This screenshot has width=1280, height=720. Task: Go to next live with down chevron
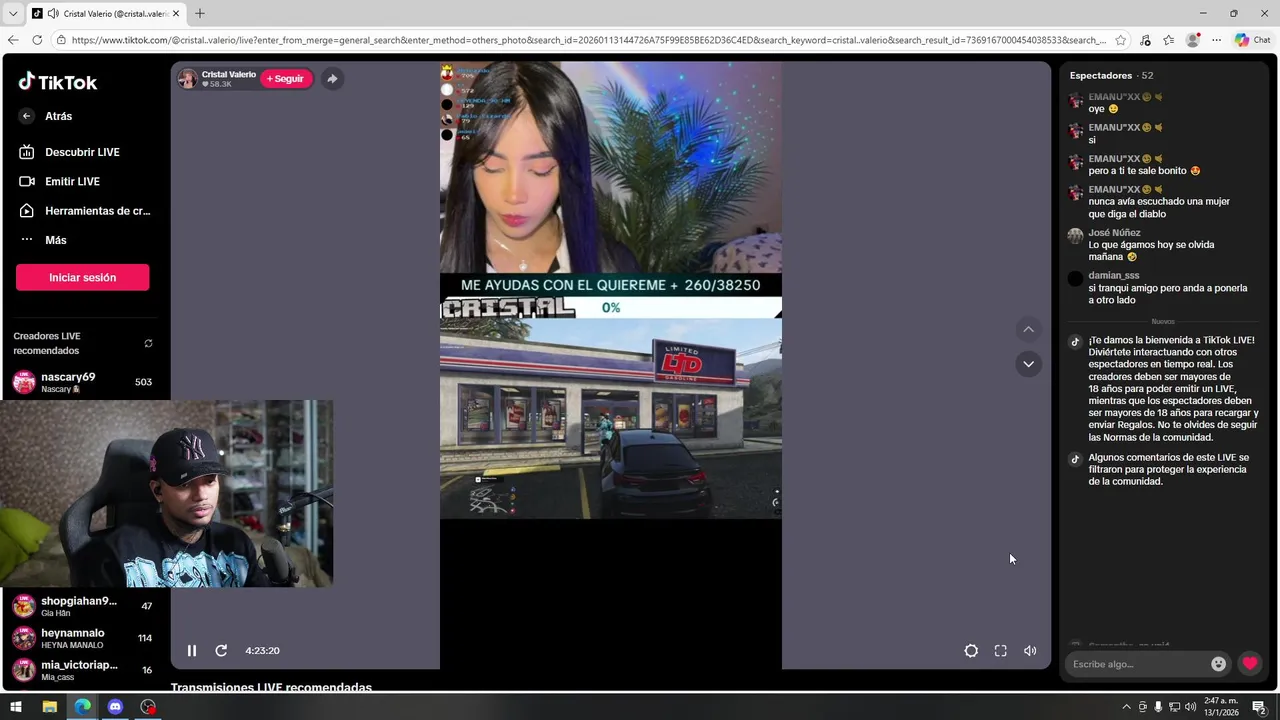click(x=1028, y=364)
